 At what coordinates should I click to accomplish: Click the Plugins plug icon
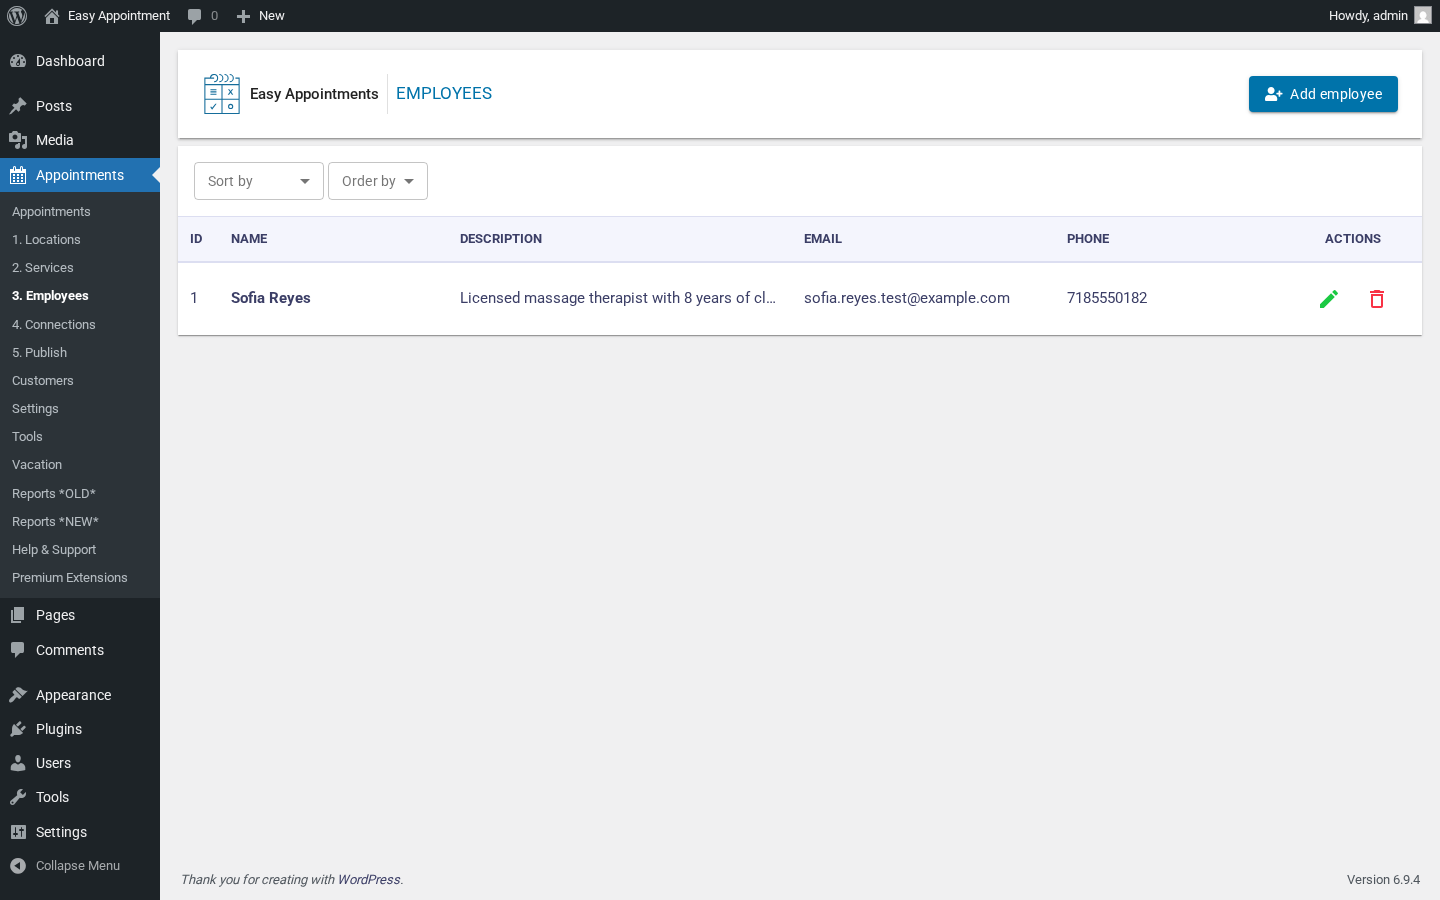point(18,729)
